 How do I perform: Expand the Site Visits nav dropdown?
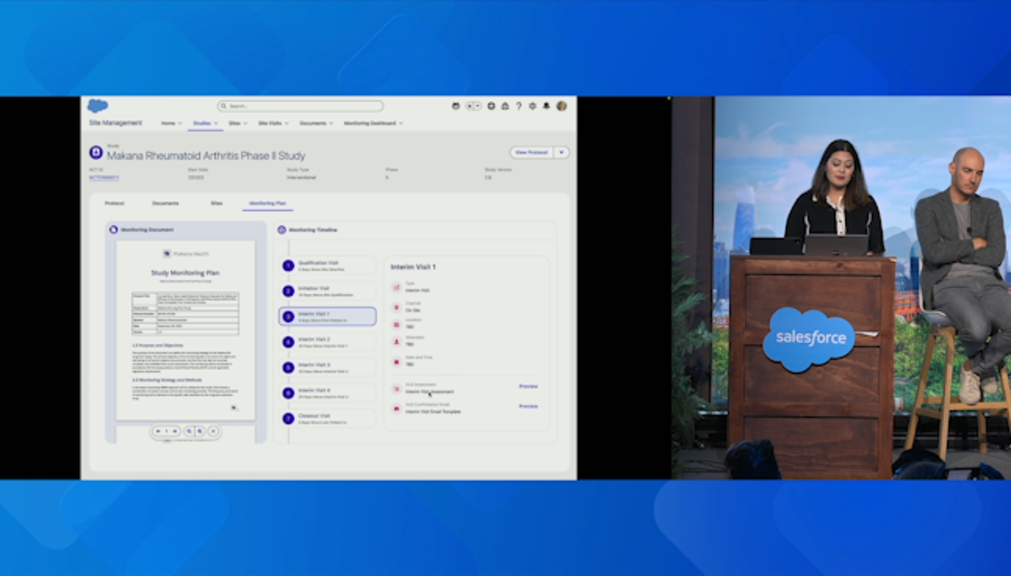pyautogui.click(x=286, y=124)
